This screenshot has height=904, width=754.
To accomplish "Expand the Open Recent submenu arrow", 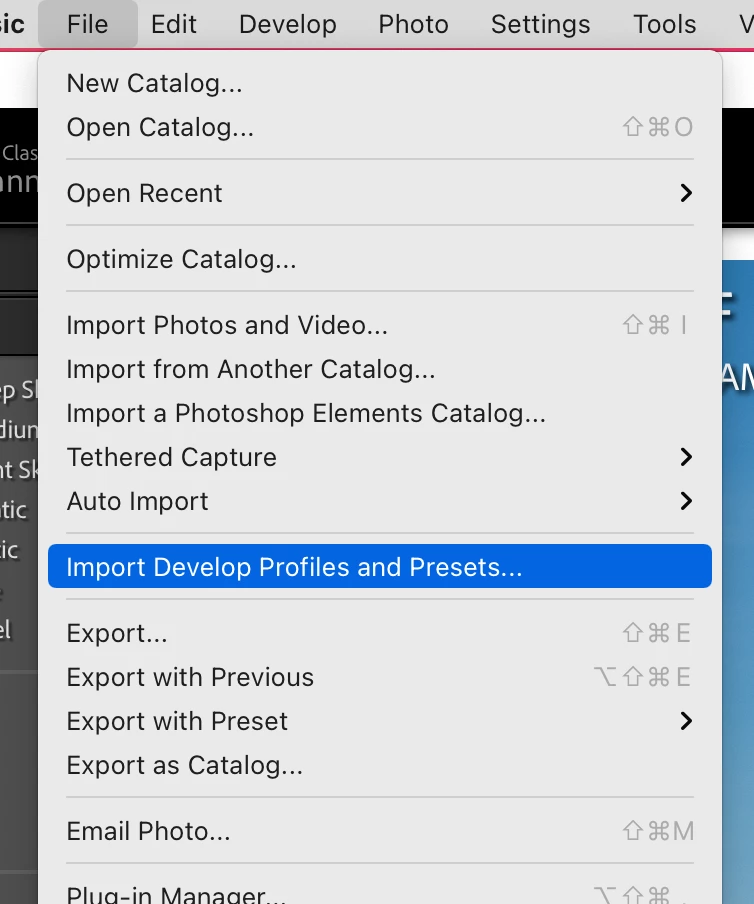I will (686, 193).
